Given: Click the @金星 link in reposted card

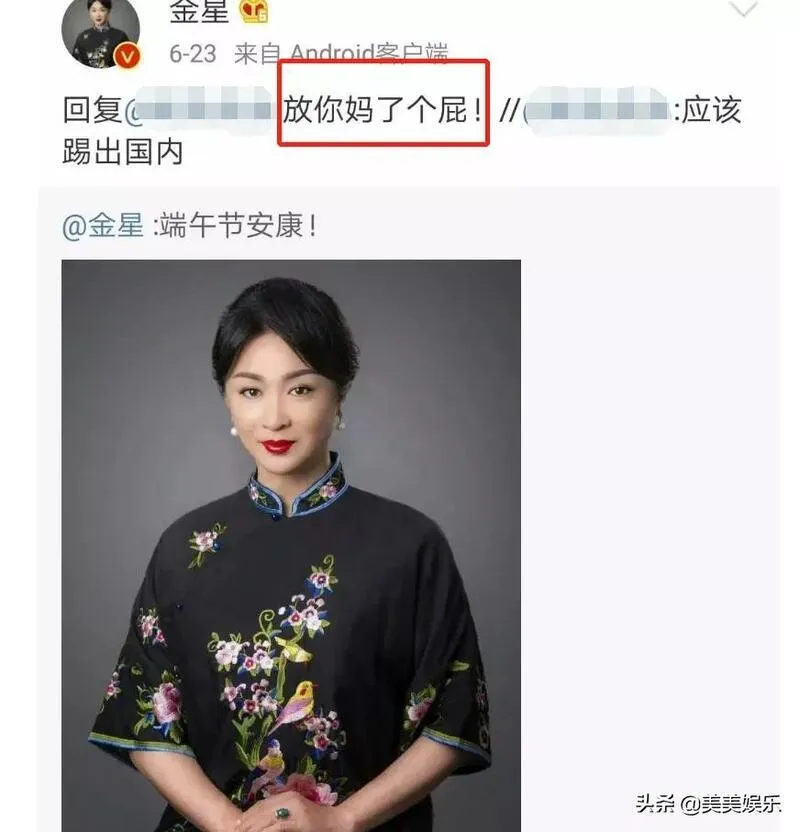Looking at the screenshot, I should coord(103,226).
